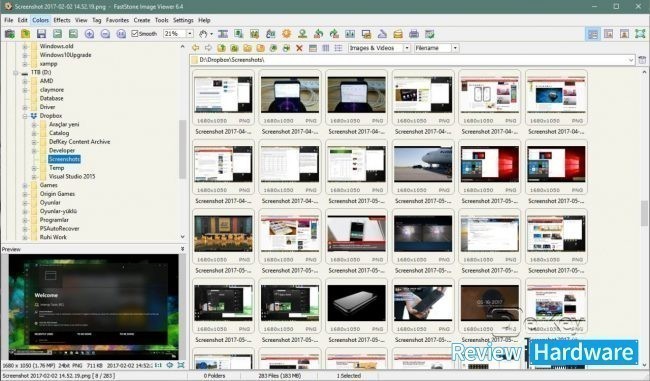Screen dimensions: 650x381
Task: Open the Effects menu
Action: coord(62,20)
